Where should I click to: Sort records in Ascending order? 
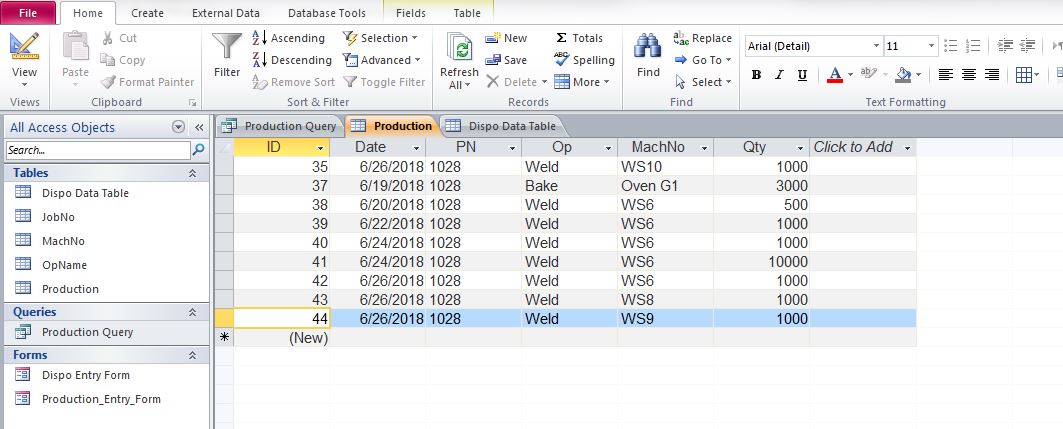pyautogui.click(x=288, y=38)
